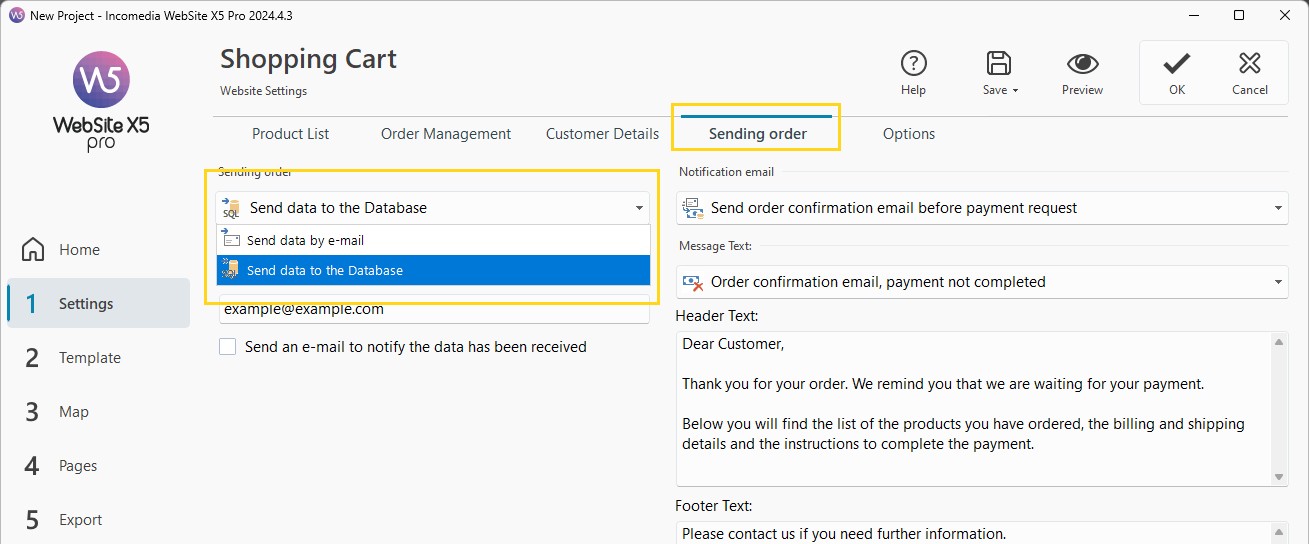Click the SQL database icon in combo box

(231, 208)
